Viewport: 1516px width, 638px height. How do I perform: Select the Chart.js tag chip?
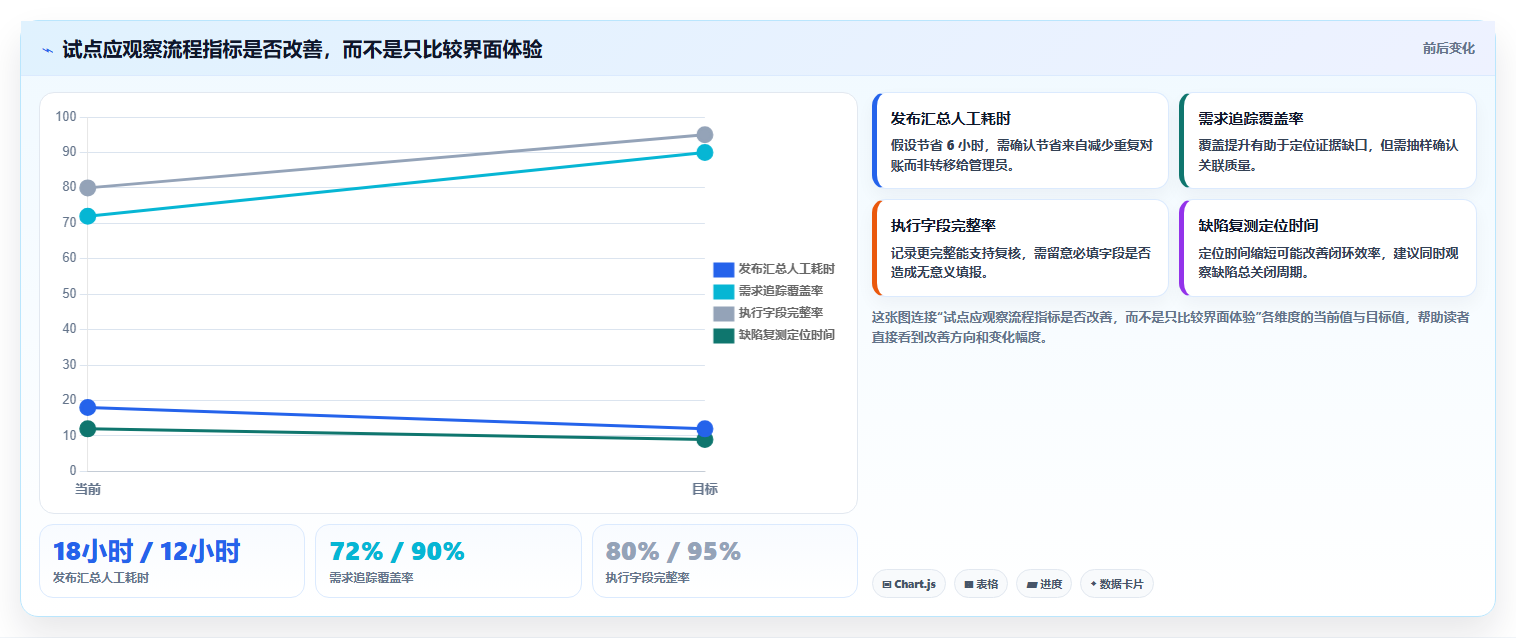point(909,584)
